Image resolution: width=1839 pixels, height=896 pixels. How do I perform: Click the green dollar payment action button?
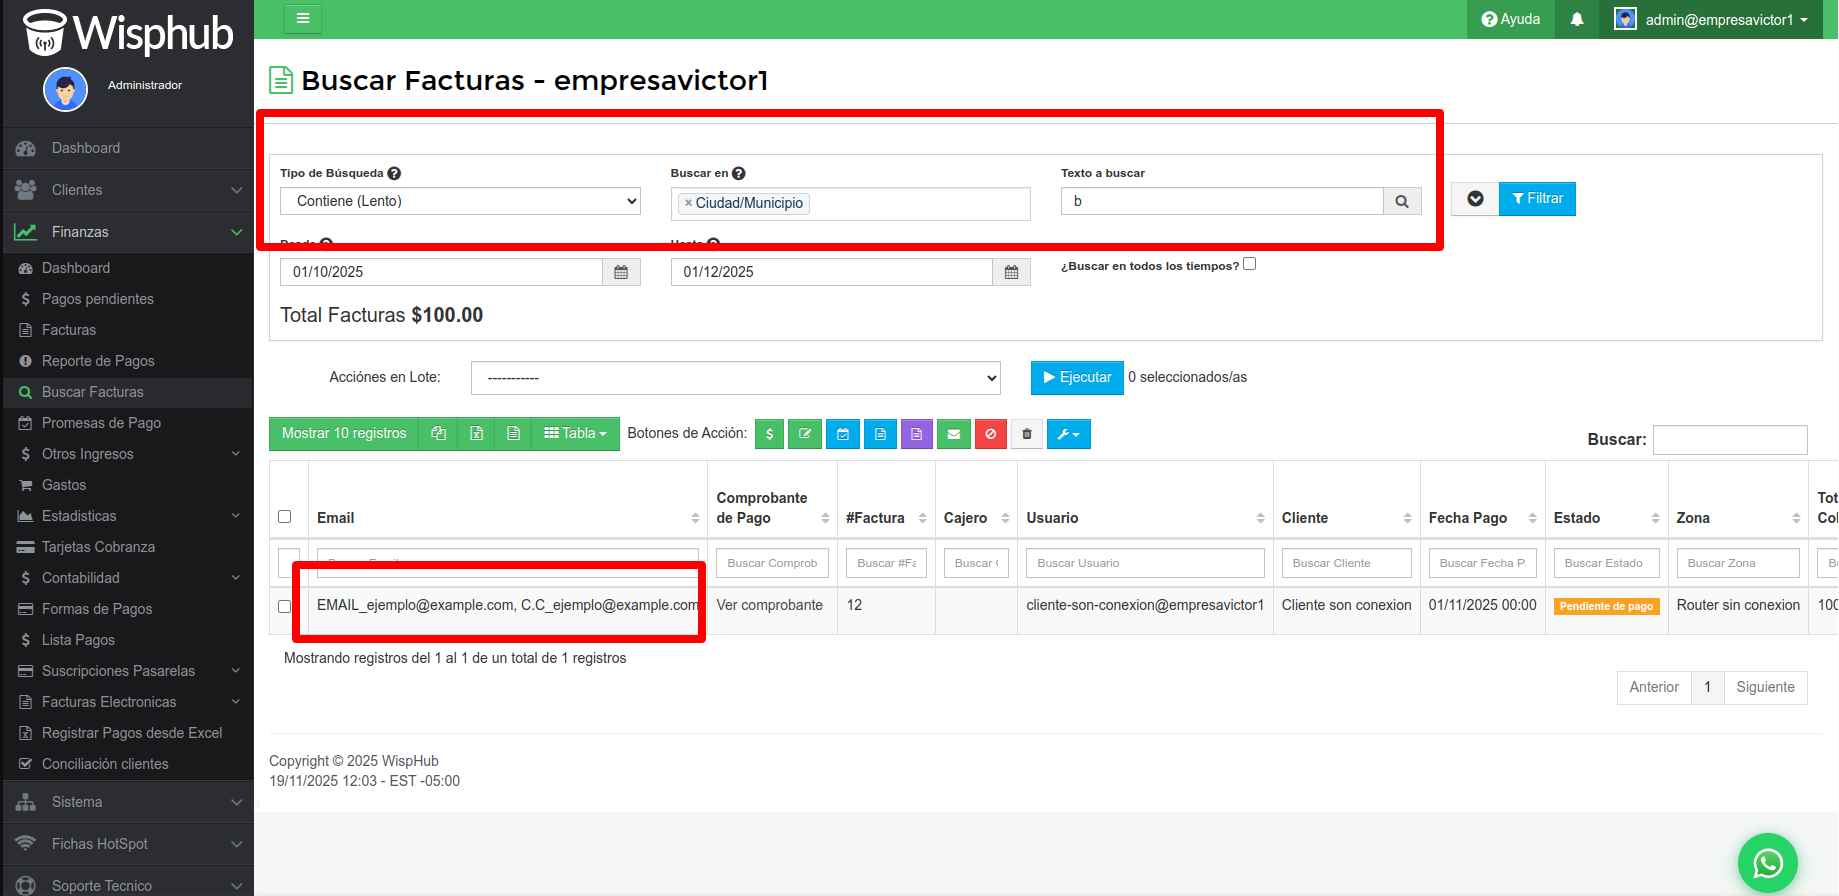coord(769,434)
